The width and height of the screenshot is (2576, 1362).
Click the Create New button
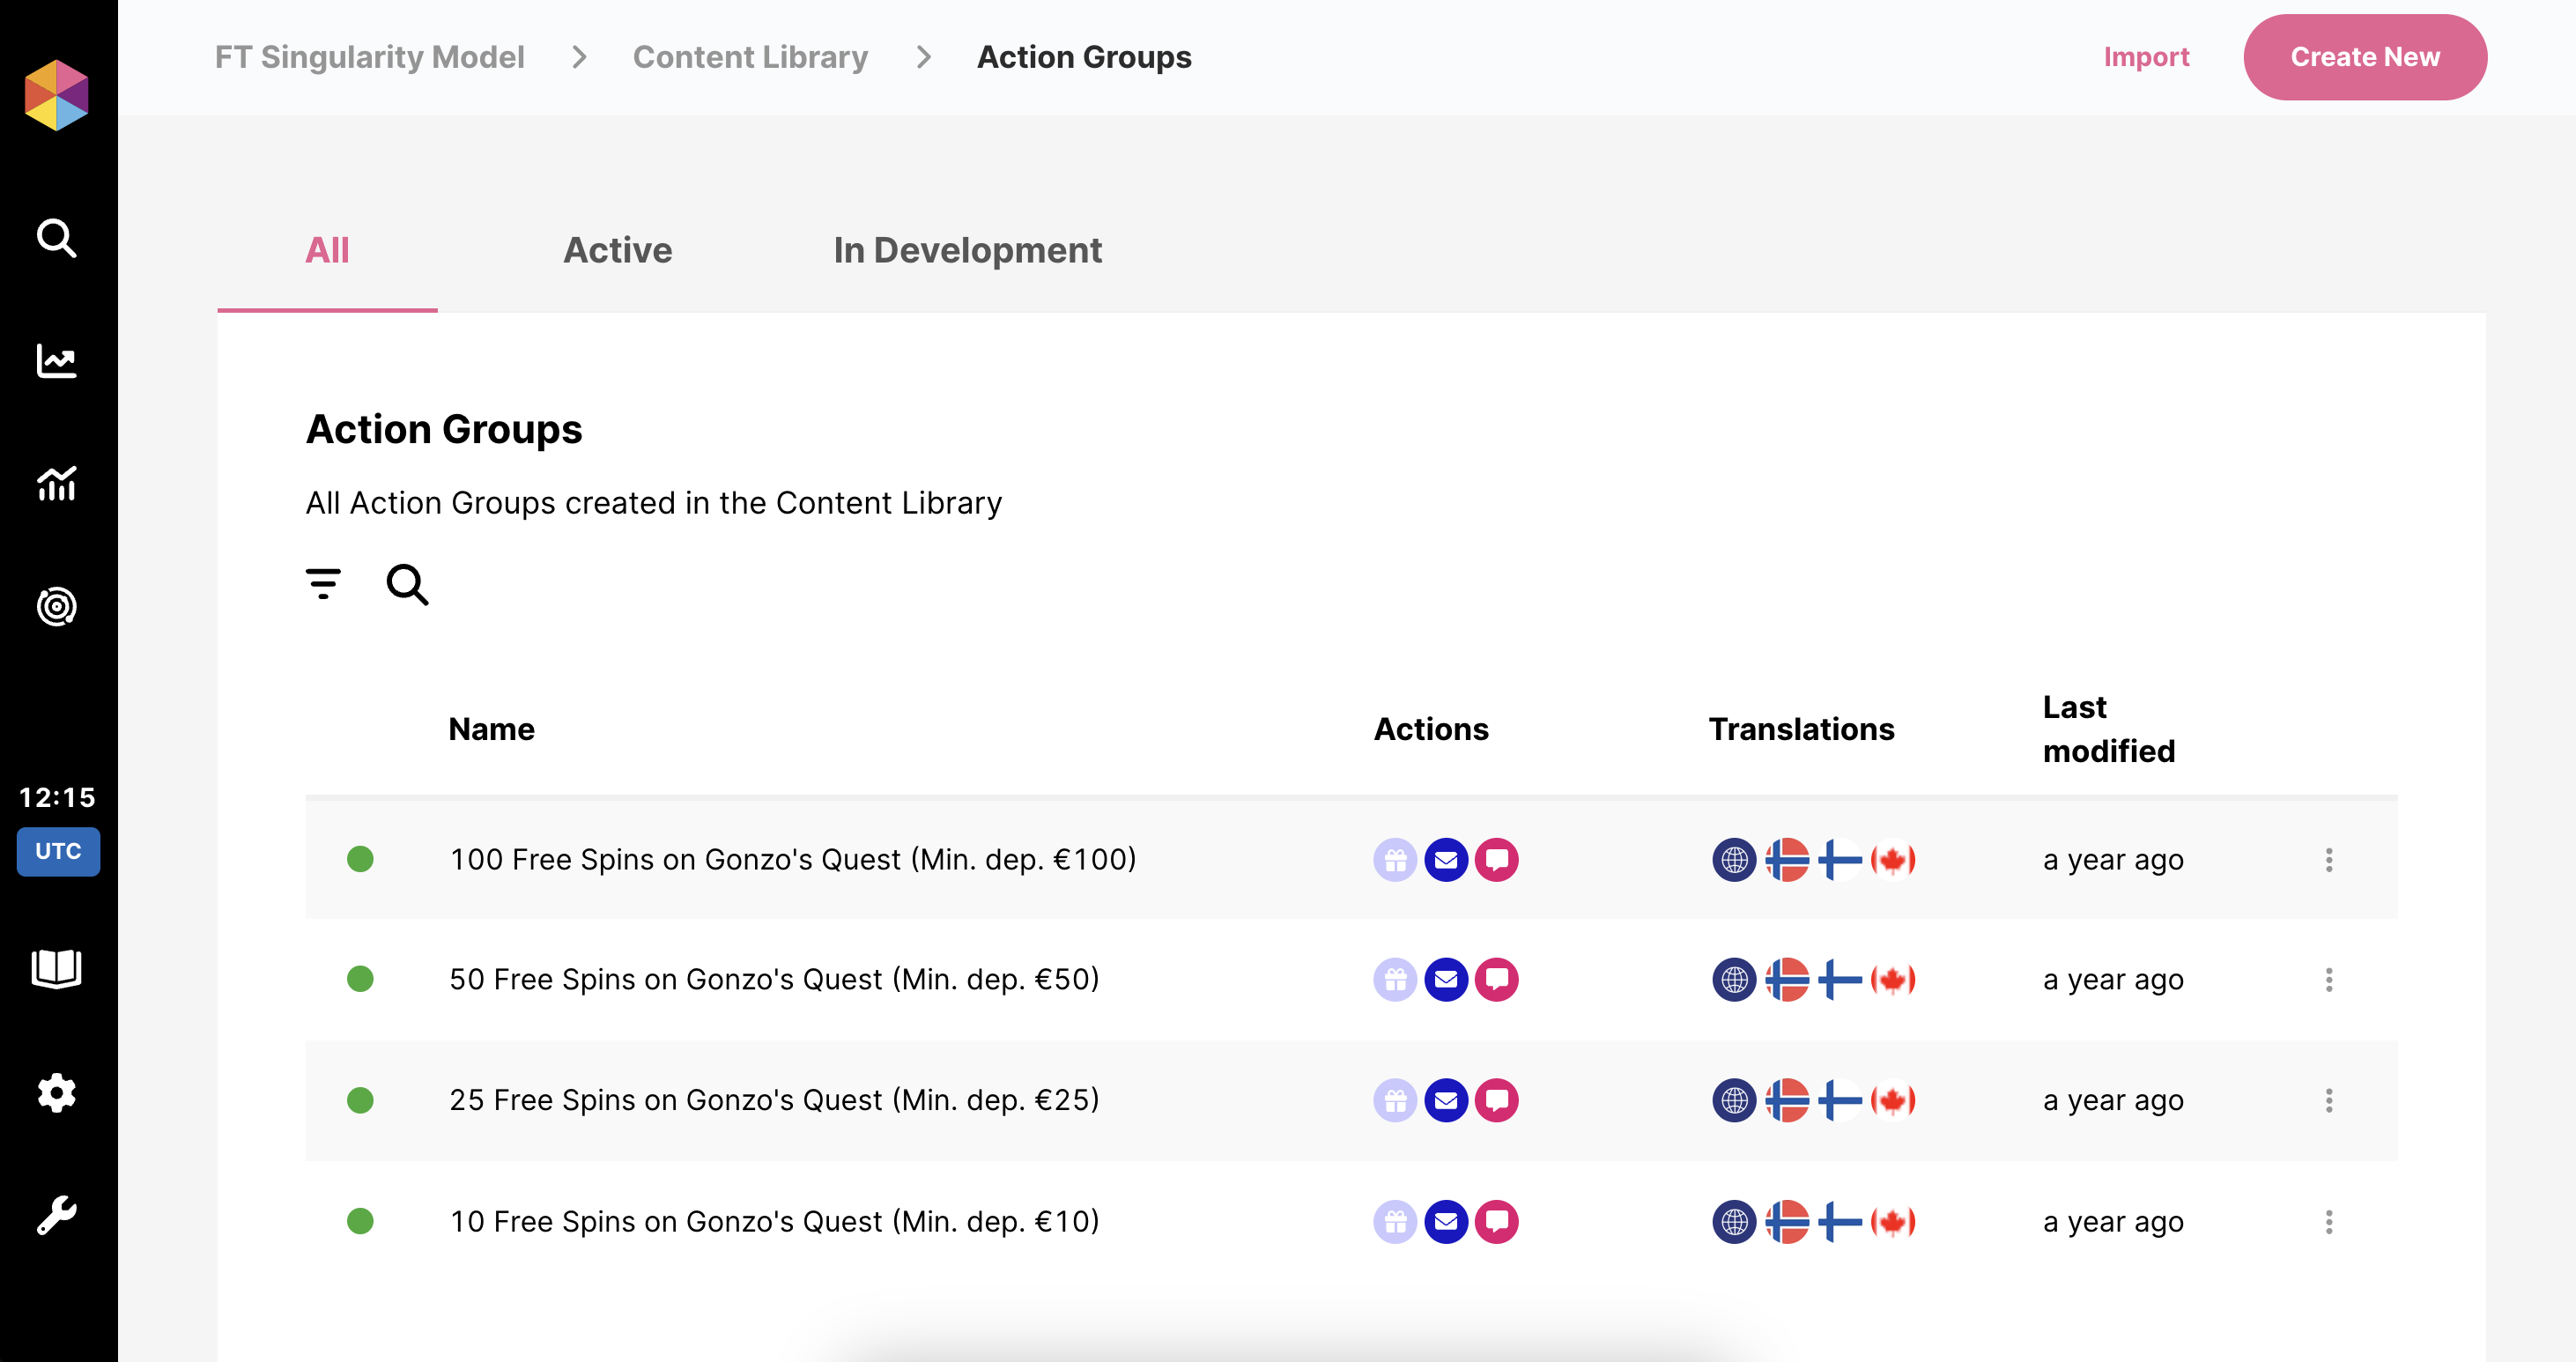[x=2364, y=57]
